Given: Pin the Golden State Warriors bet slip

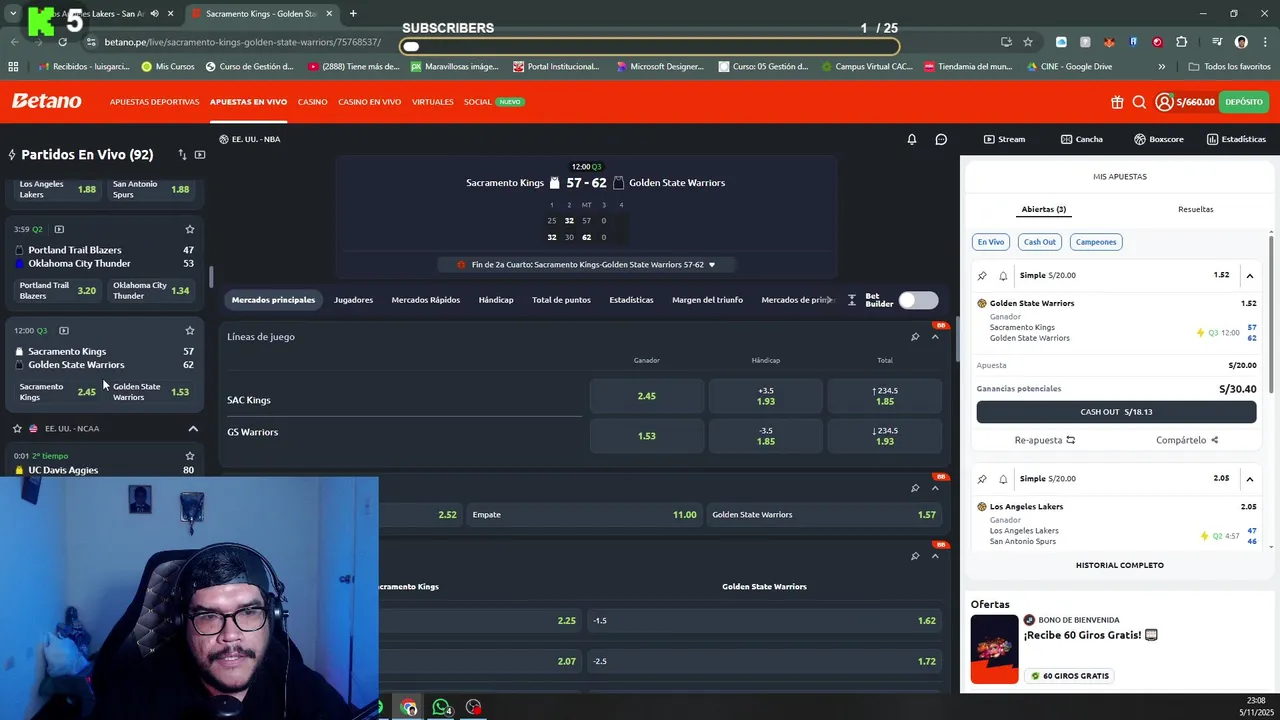Looking at the screenshot, I should click(x=982, y=275).
